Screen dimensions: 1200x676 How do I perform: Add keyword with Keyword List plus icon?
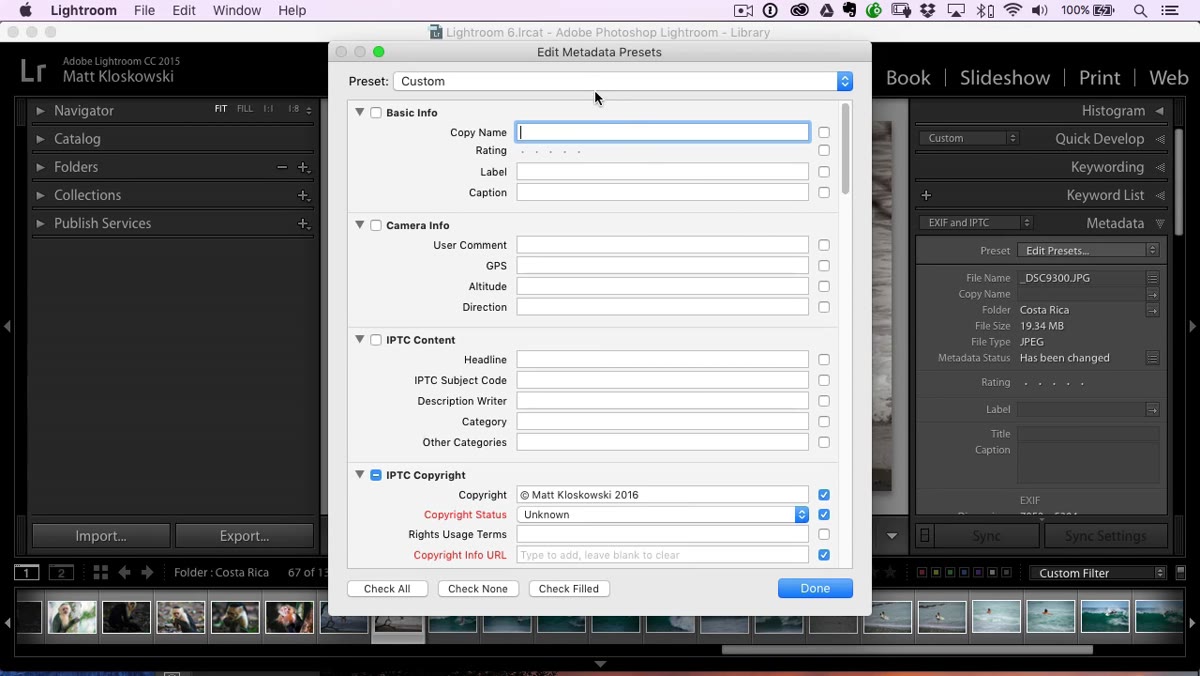coord(926,195)
